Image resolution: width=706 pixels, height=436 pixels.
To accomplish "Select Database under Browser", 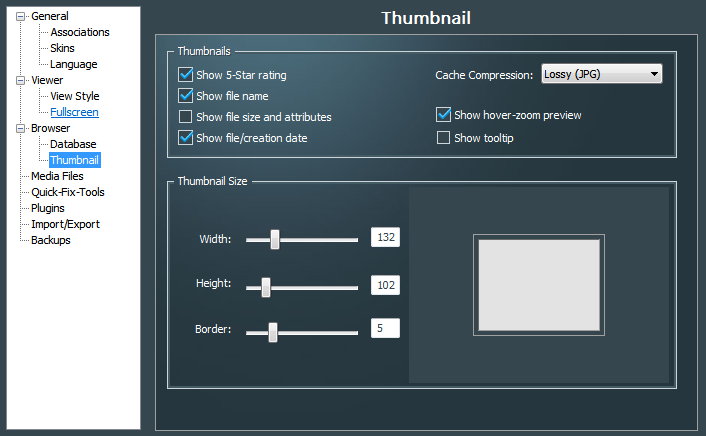I will tap(73, 144).
